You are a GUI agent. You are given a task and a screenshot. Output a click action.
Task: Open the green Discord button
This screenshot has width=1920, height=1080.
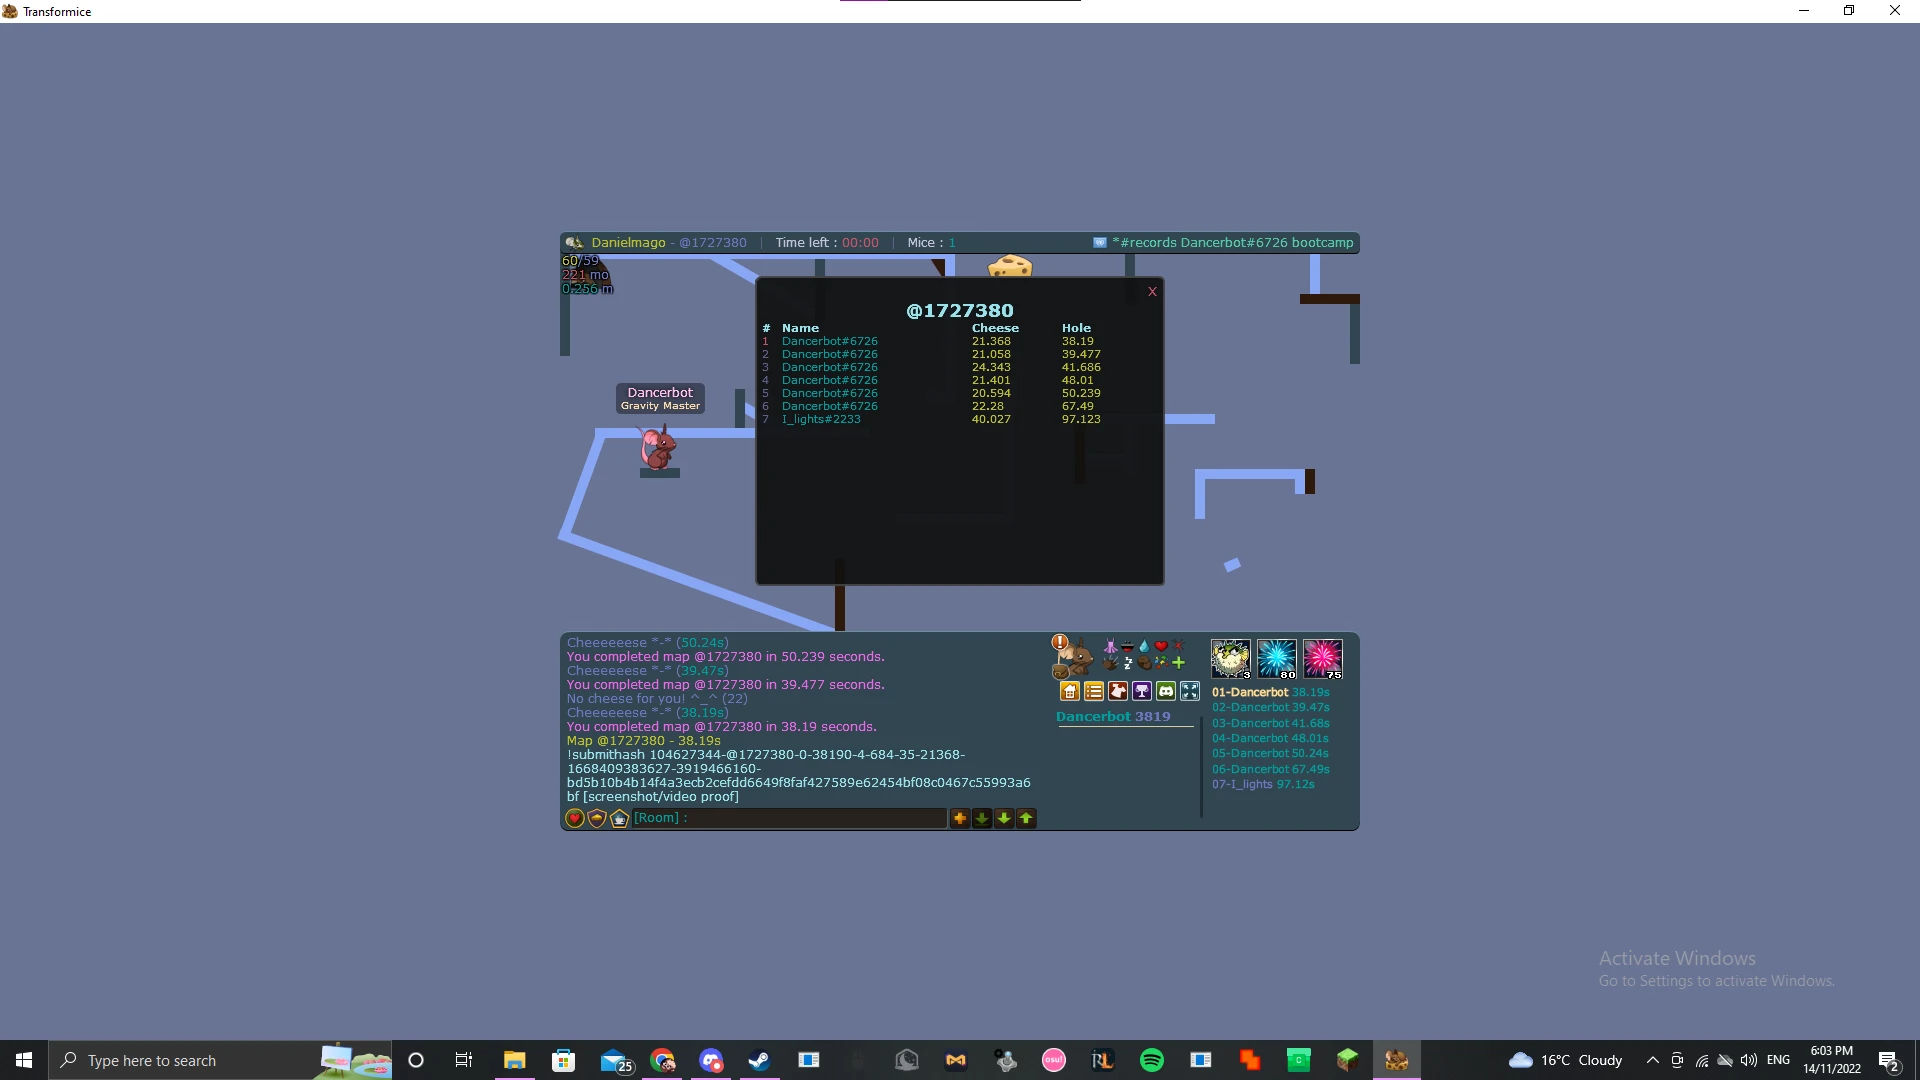tap(1166, 691)
